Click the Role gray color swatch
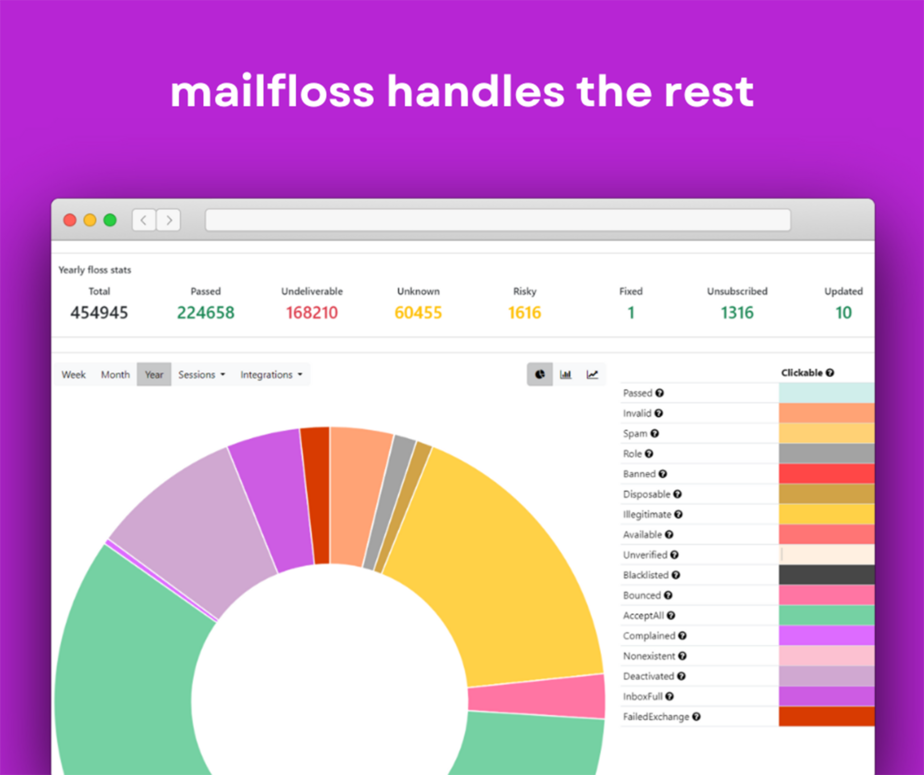The image size is (924, 775). pos(826,454)
